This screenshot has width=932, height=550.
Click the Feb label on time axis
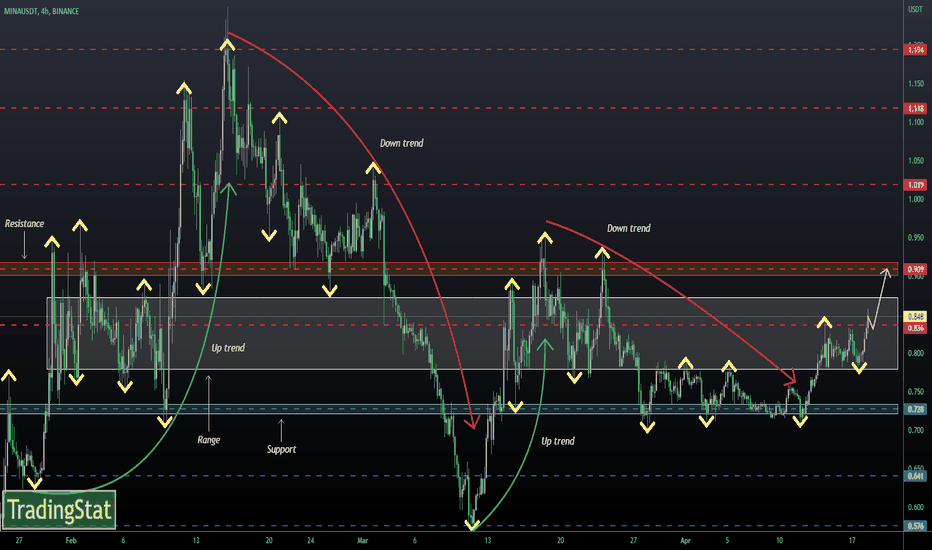[x=71, y=540]
